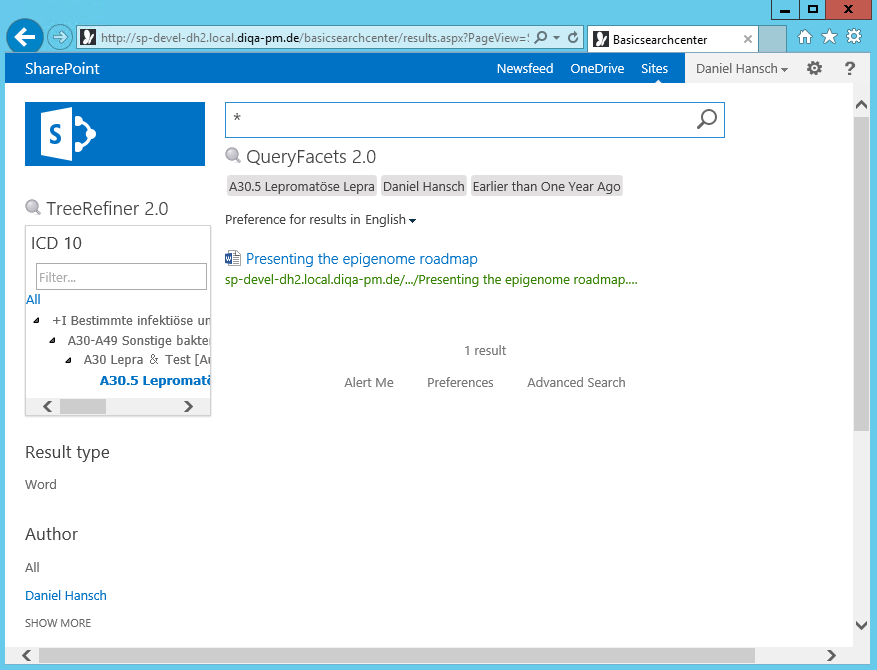Click the tree panel horizontal scrollbar thumb
This screenshot has width=877, height=670.
(82, 406)
